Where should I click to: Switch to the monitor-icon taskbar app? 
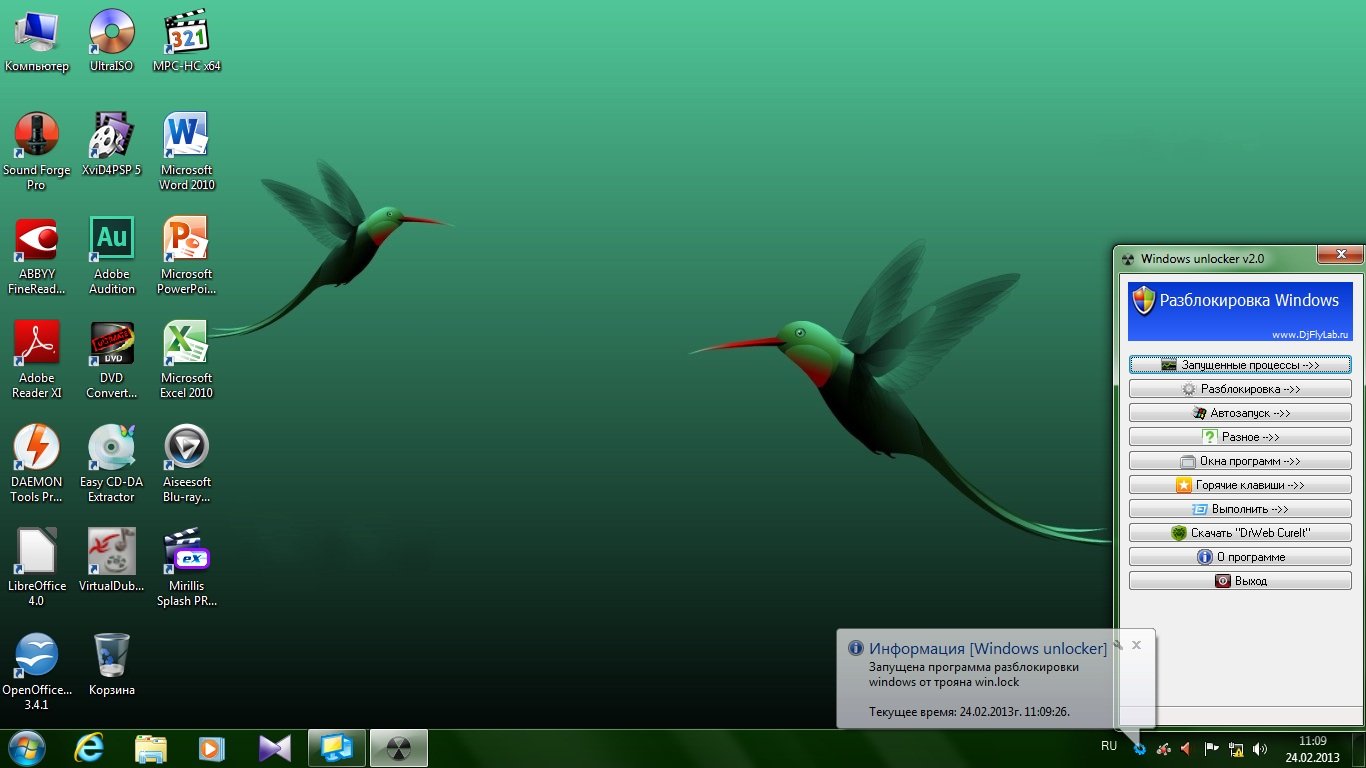[x=337, y=748]
